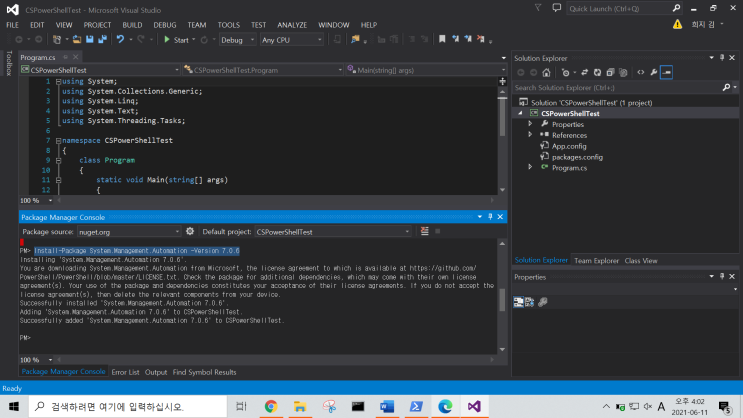743x418 pixels.
Task: Click the Open File folder icon
Action: [x=77, y=40]
